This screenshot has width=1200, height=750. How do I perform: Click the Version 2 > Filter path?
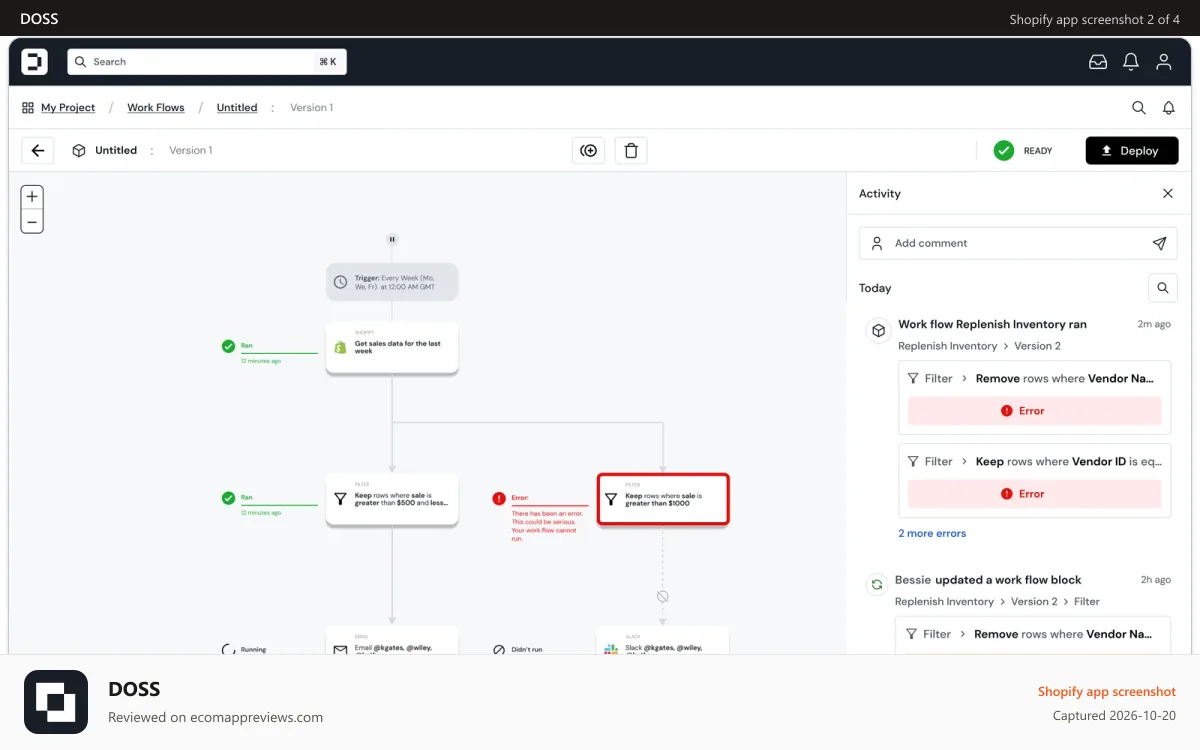pyautogui.click(x=1055, y=602)
